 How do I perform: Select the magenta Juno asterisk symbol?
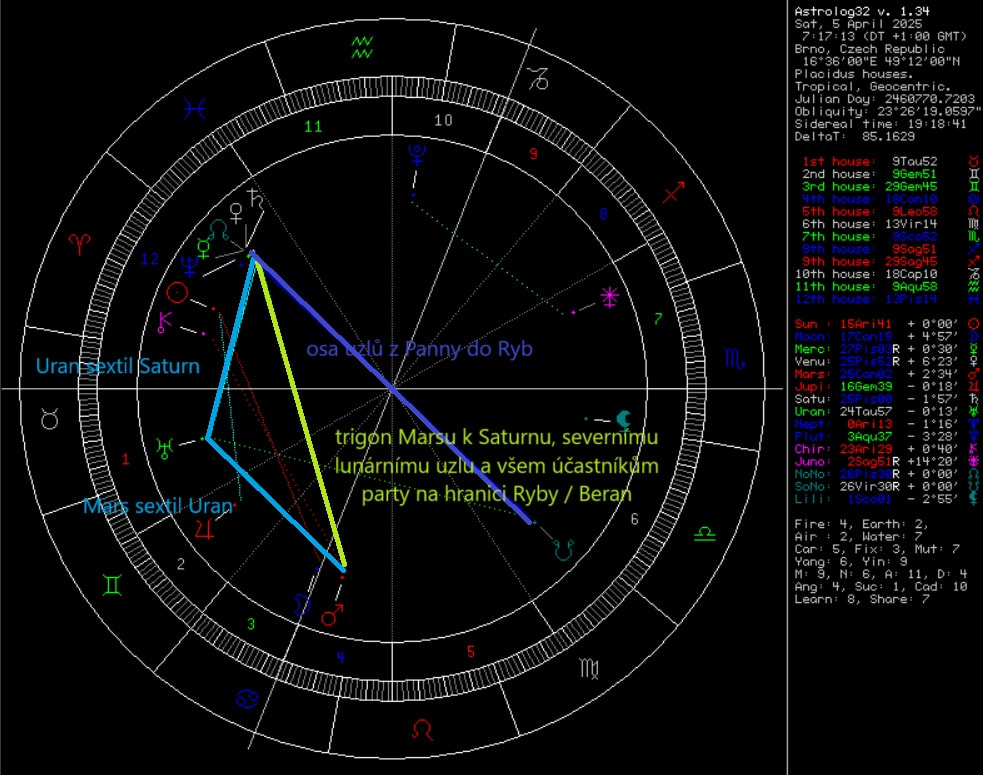click(x=608, y=296)
